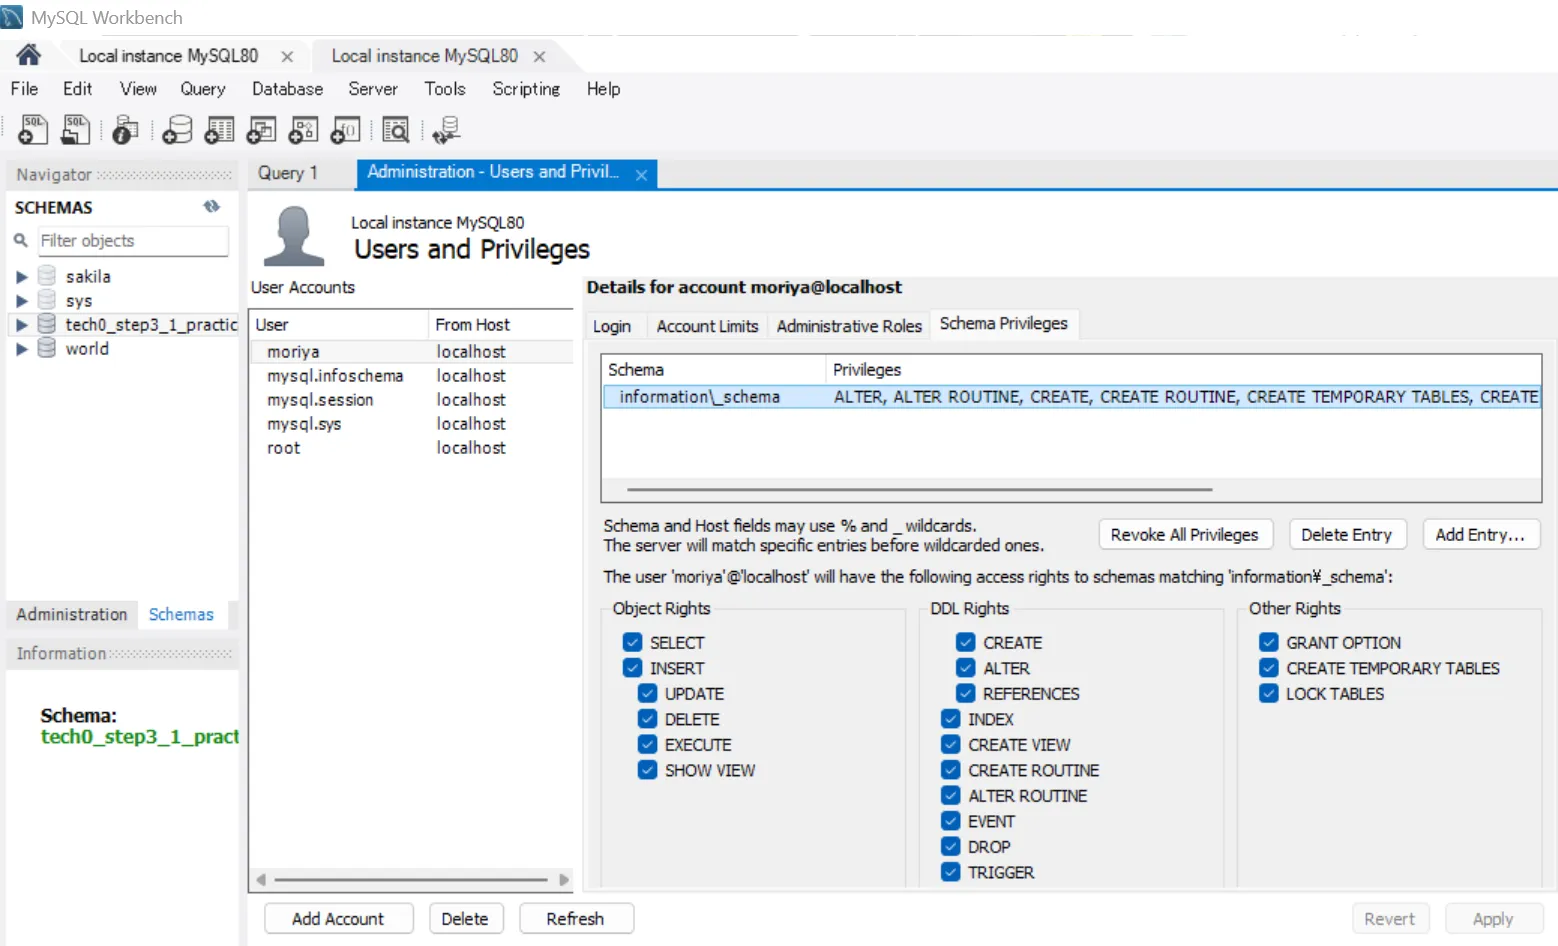Close the first Local instance MySQL80 tab

coord(287,56)
